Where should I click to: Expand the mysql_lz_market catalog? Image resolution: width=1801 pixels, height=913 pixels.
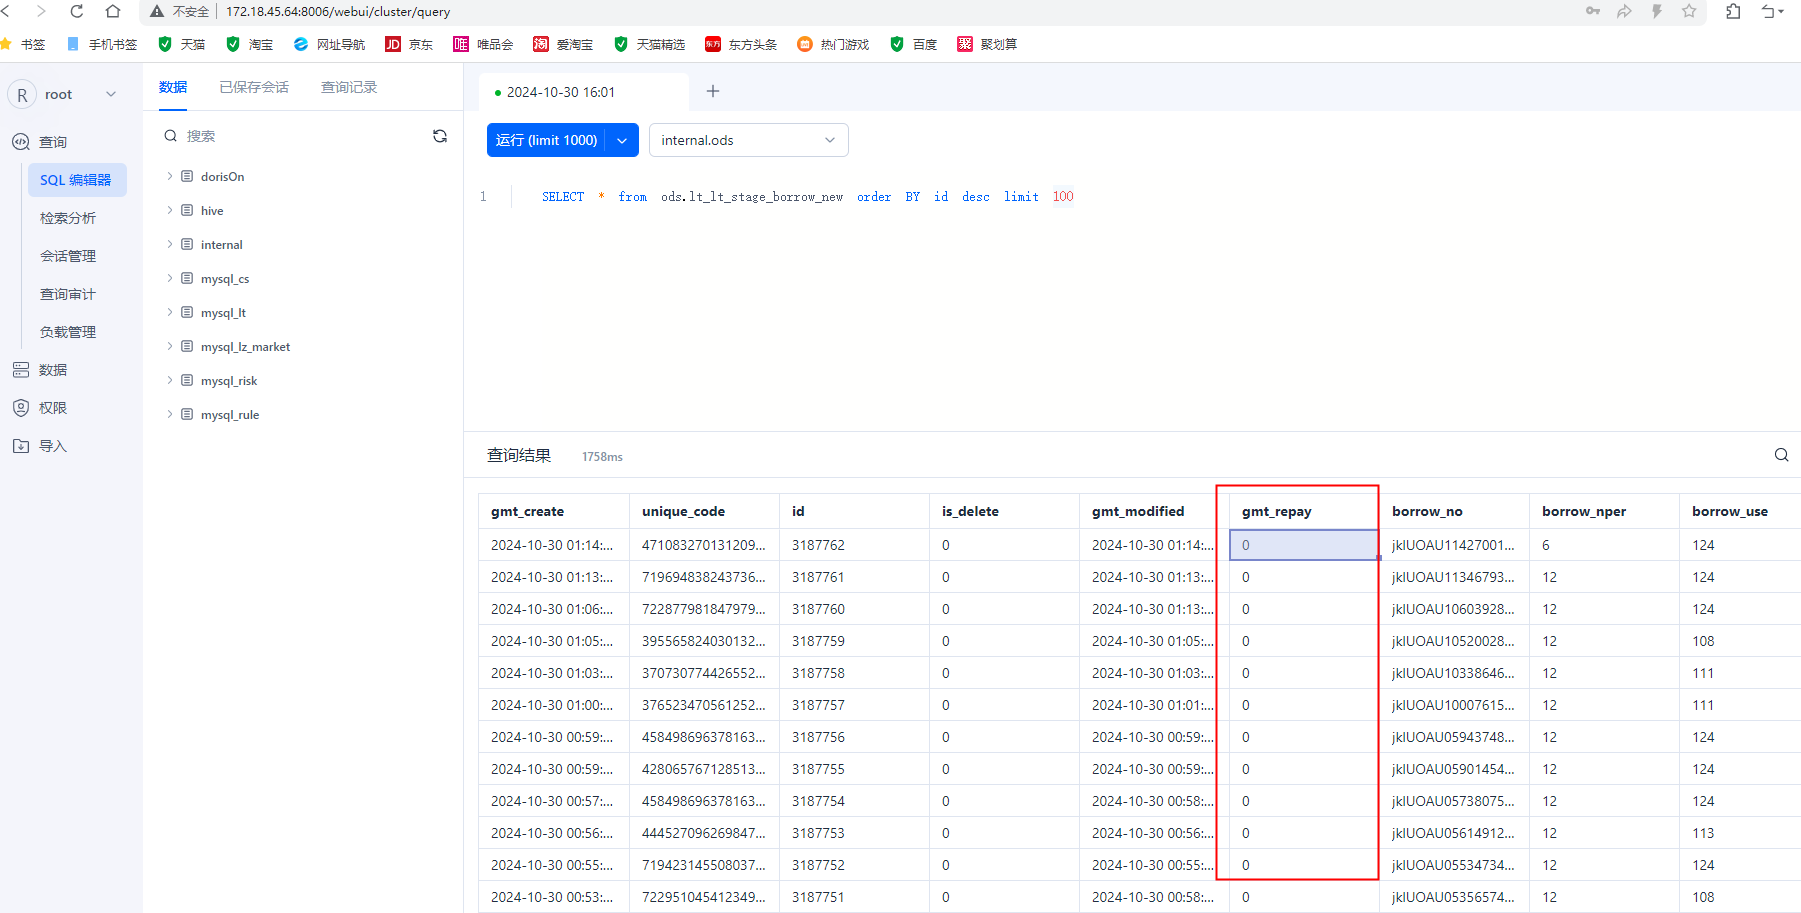pos(170,346)
